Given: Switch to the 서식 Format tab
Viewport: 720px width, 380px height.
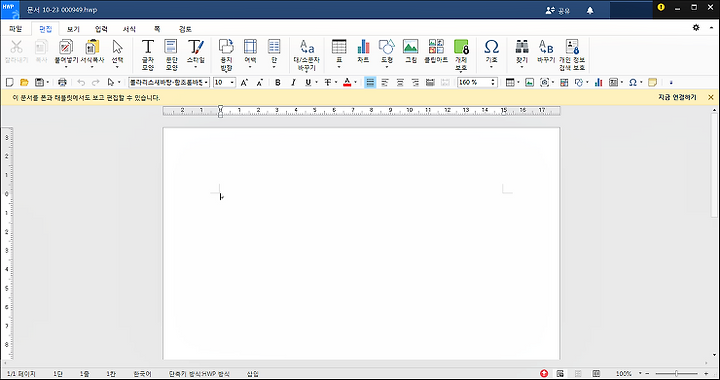Looking at the screenshot, I should pyautogui.click(x=129, y=29).
